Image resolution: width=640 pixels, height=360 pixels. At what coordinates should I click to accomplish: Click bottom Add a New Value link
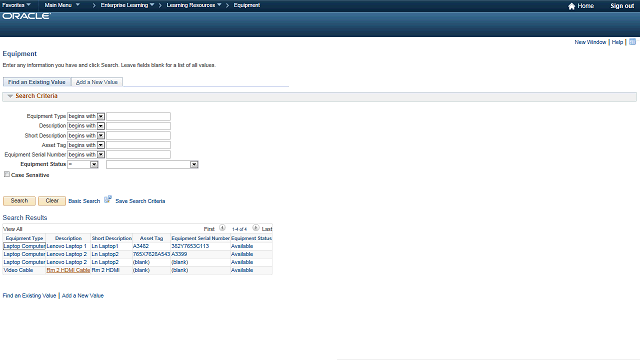click(x=83, y=296)
